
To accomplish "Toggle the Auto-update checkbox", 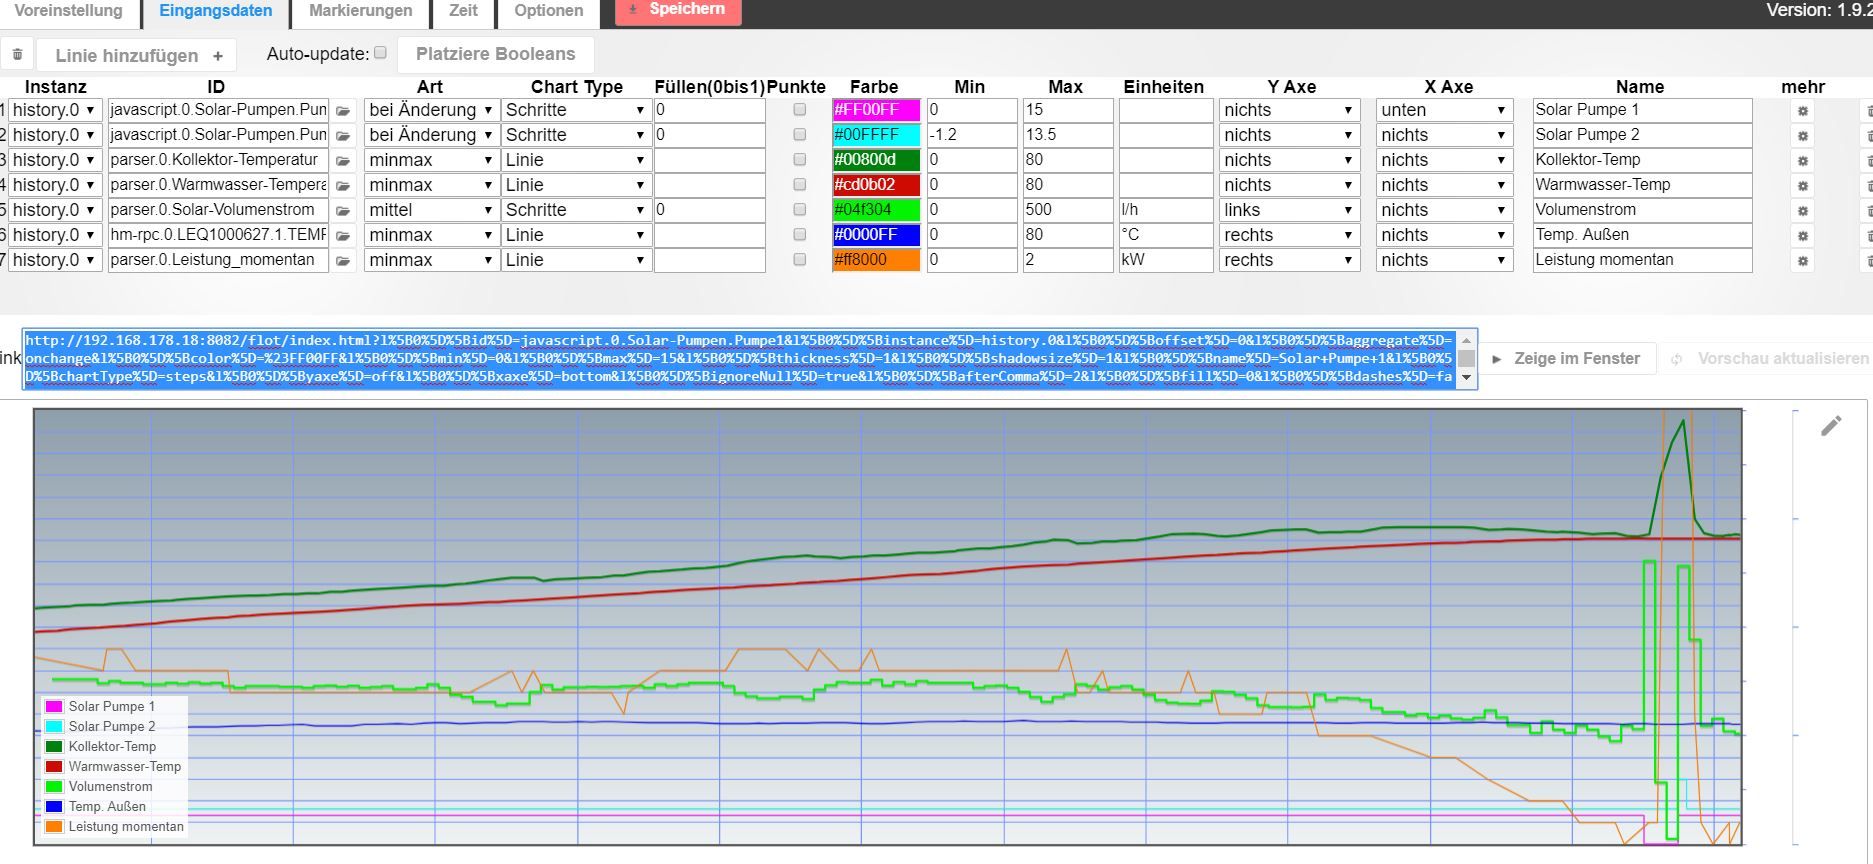I will [380, 53].
